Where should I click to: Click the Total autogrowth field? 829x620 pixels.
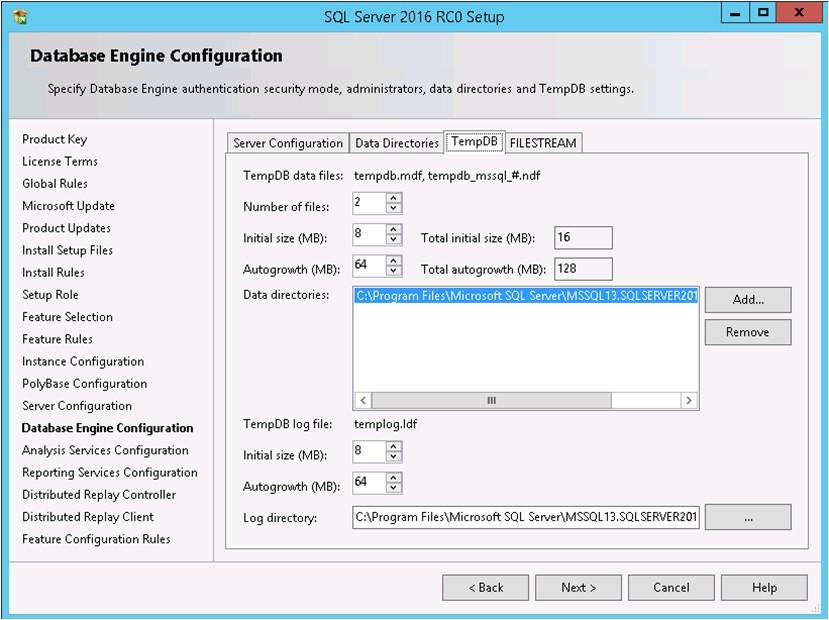(584, 269)
